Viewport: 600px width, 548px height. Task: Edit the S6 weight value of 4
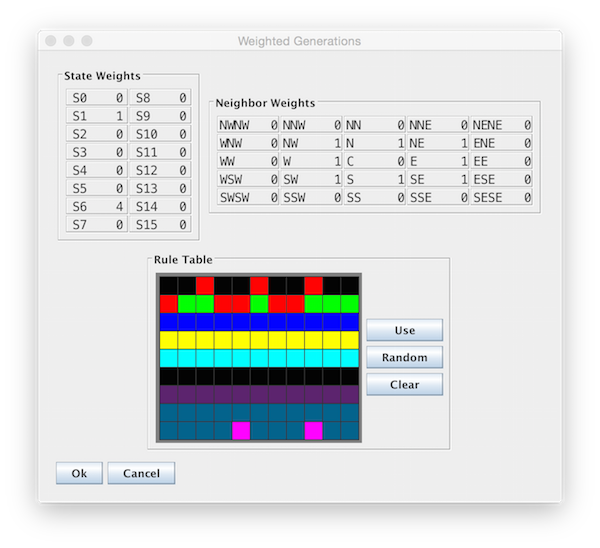click(96, 206)
